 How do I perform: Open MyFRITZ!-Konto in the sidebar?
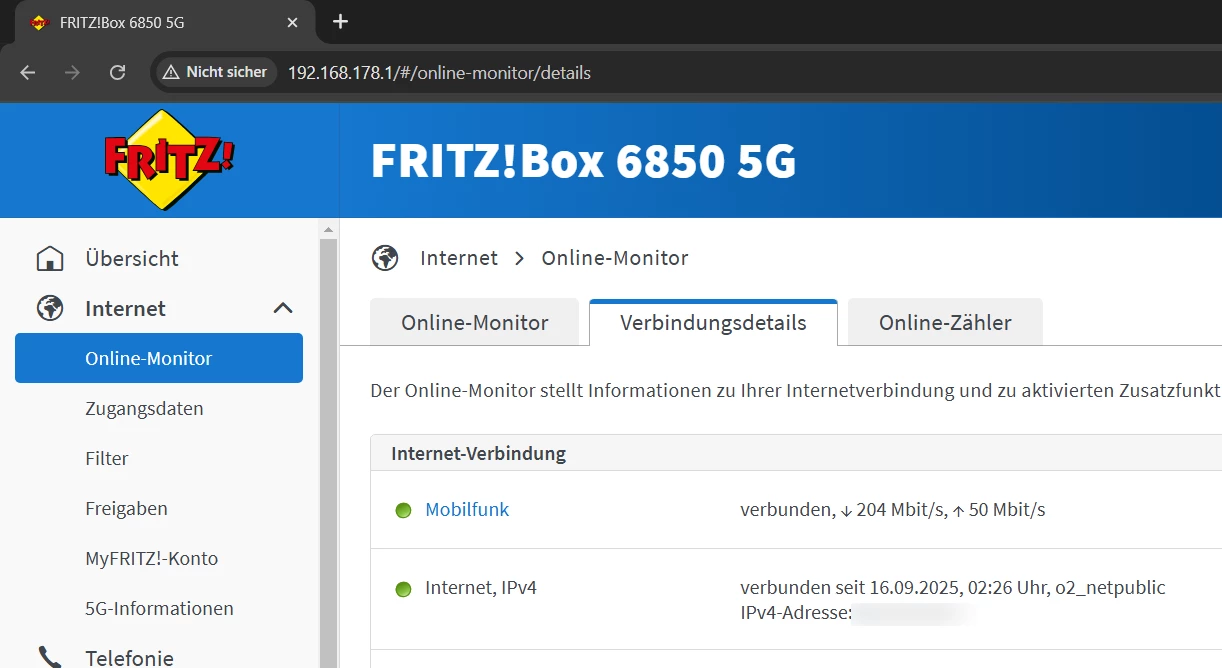point(151,559)
